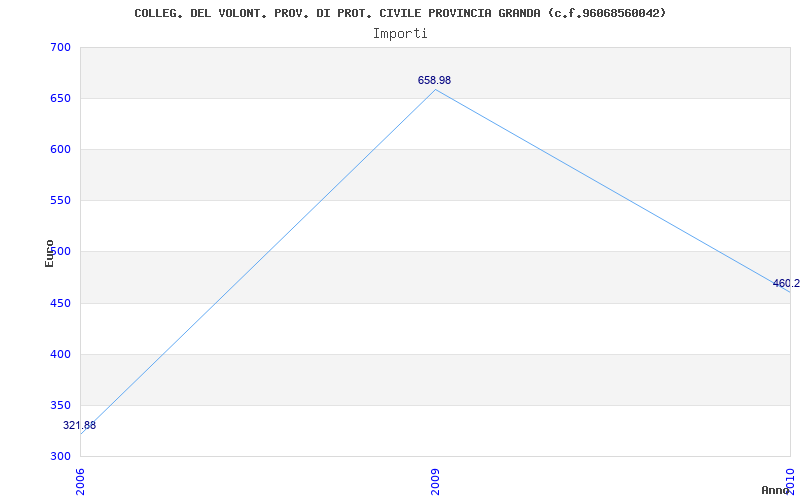Screen dimensions: 800x500
Task: Click the 321.88 data point label
Action: coord(80,426)
